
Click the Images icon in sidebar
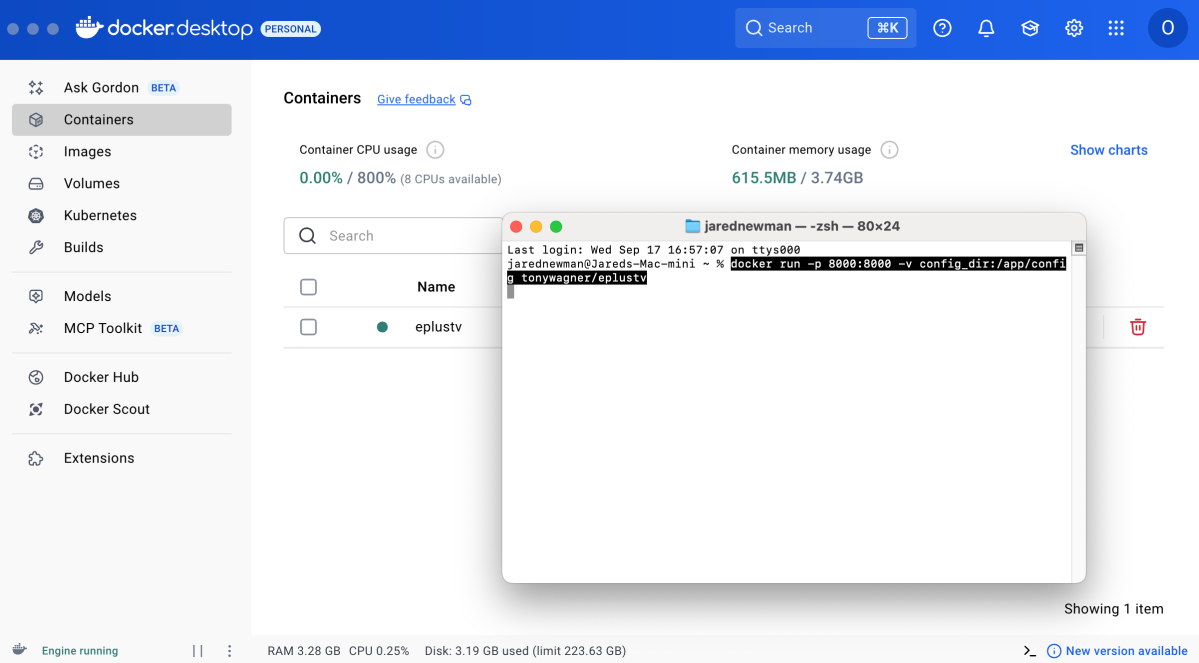tap(36, 151)
